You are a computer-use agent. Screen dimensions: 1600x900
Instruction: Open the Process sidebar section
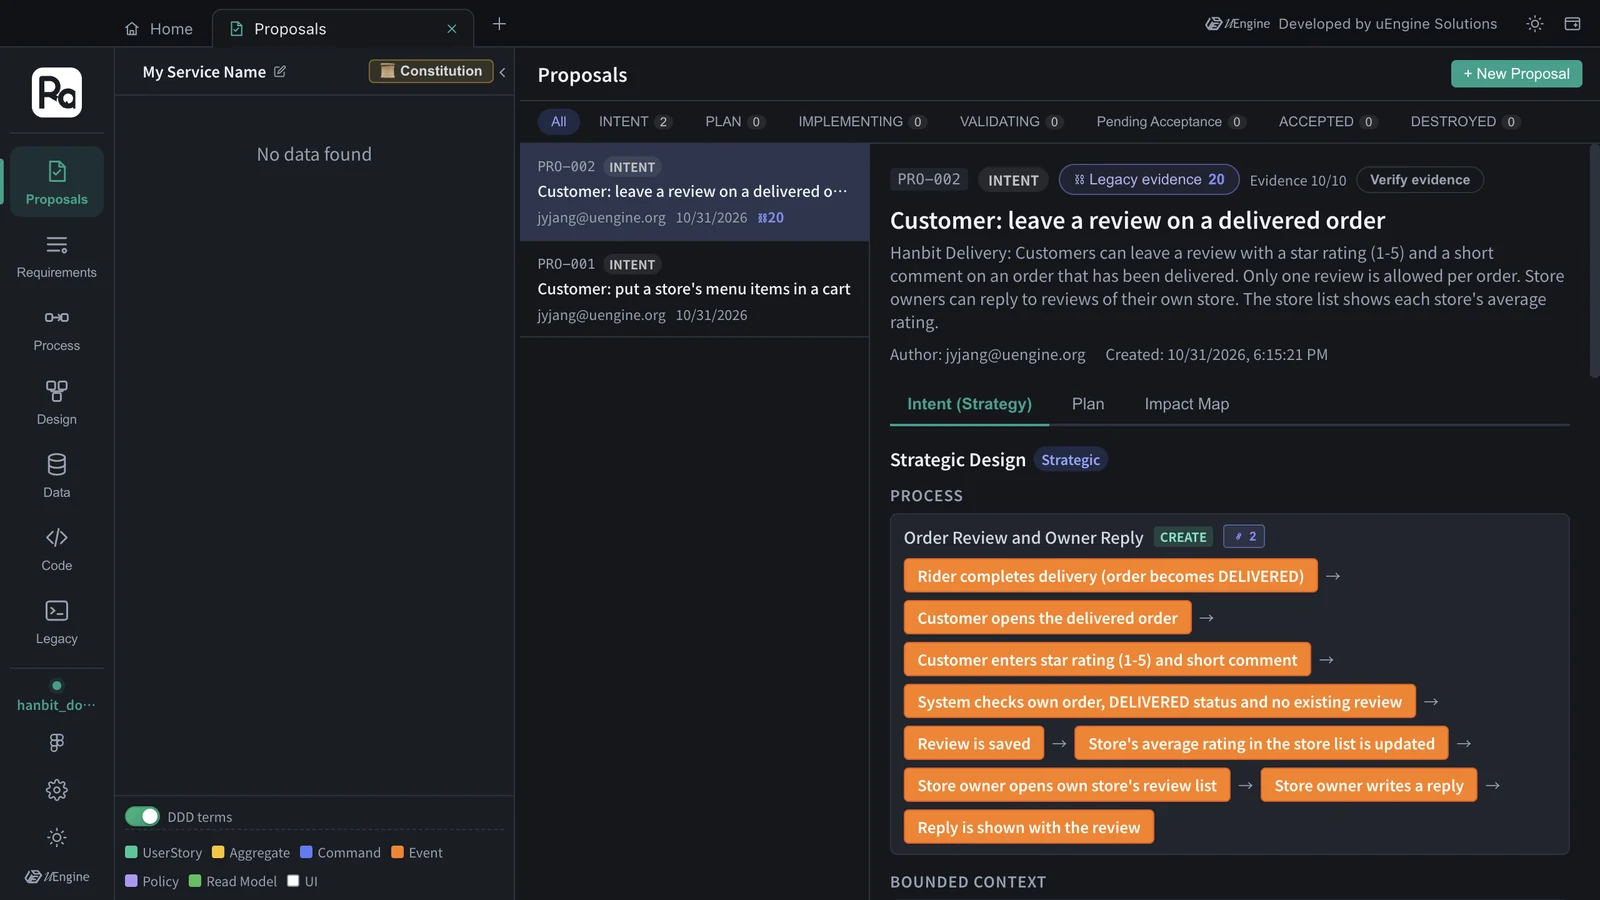click(x=57, y=330)
